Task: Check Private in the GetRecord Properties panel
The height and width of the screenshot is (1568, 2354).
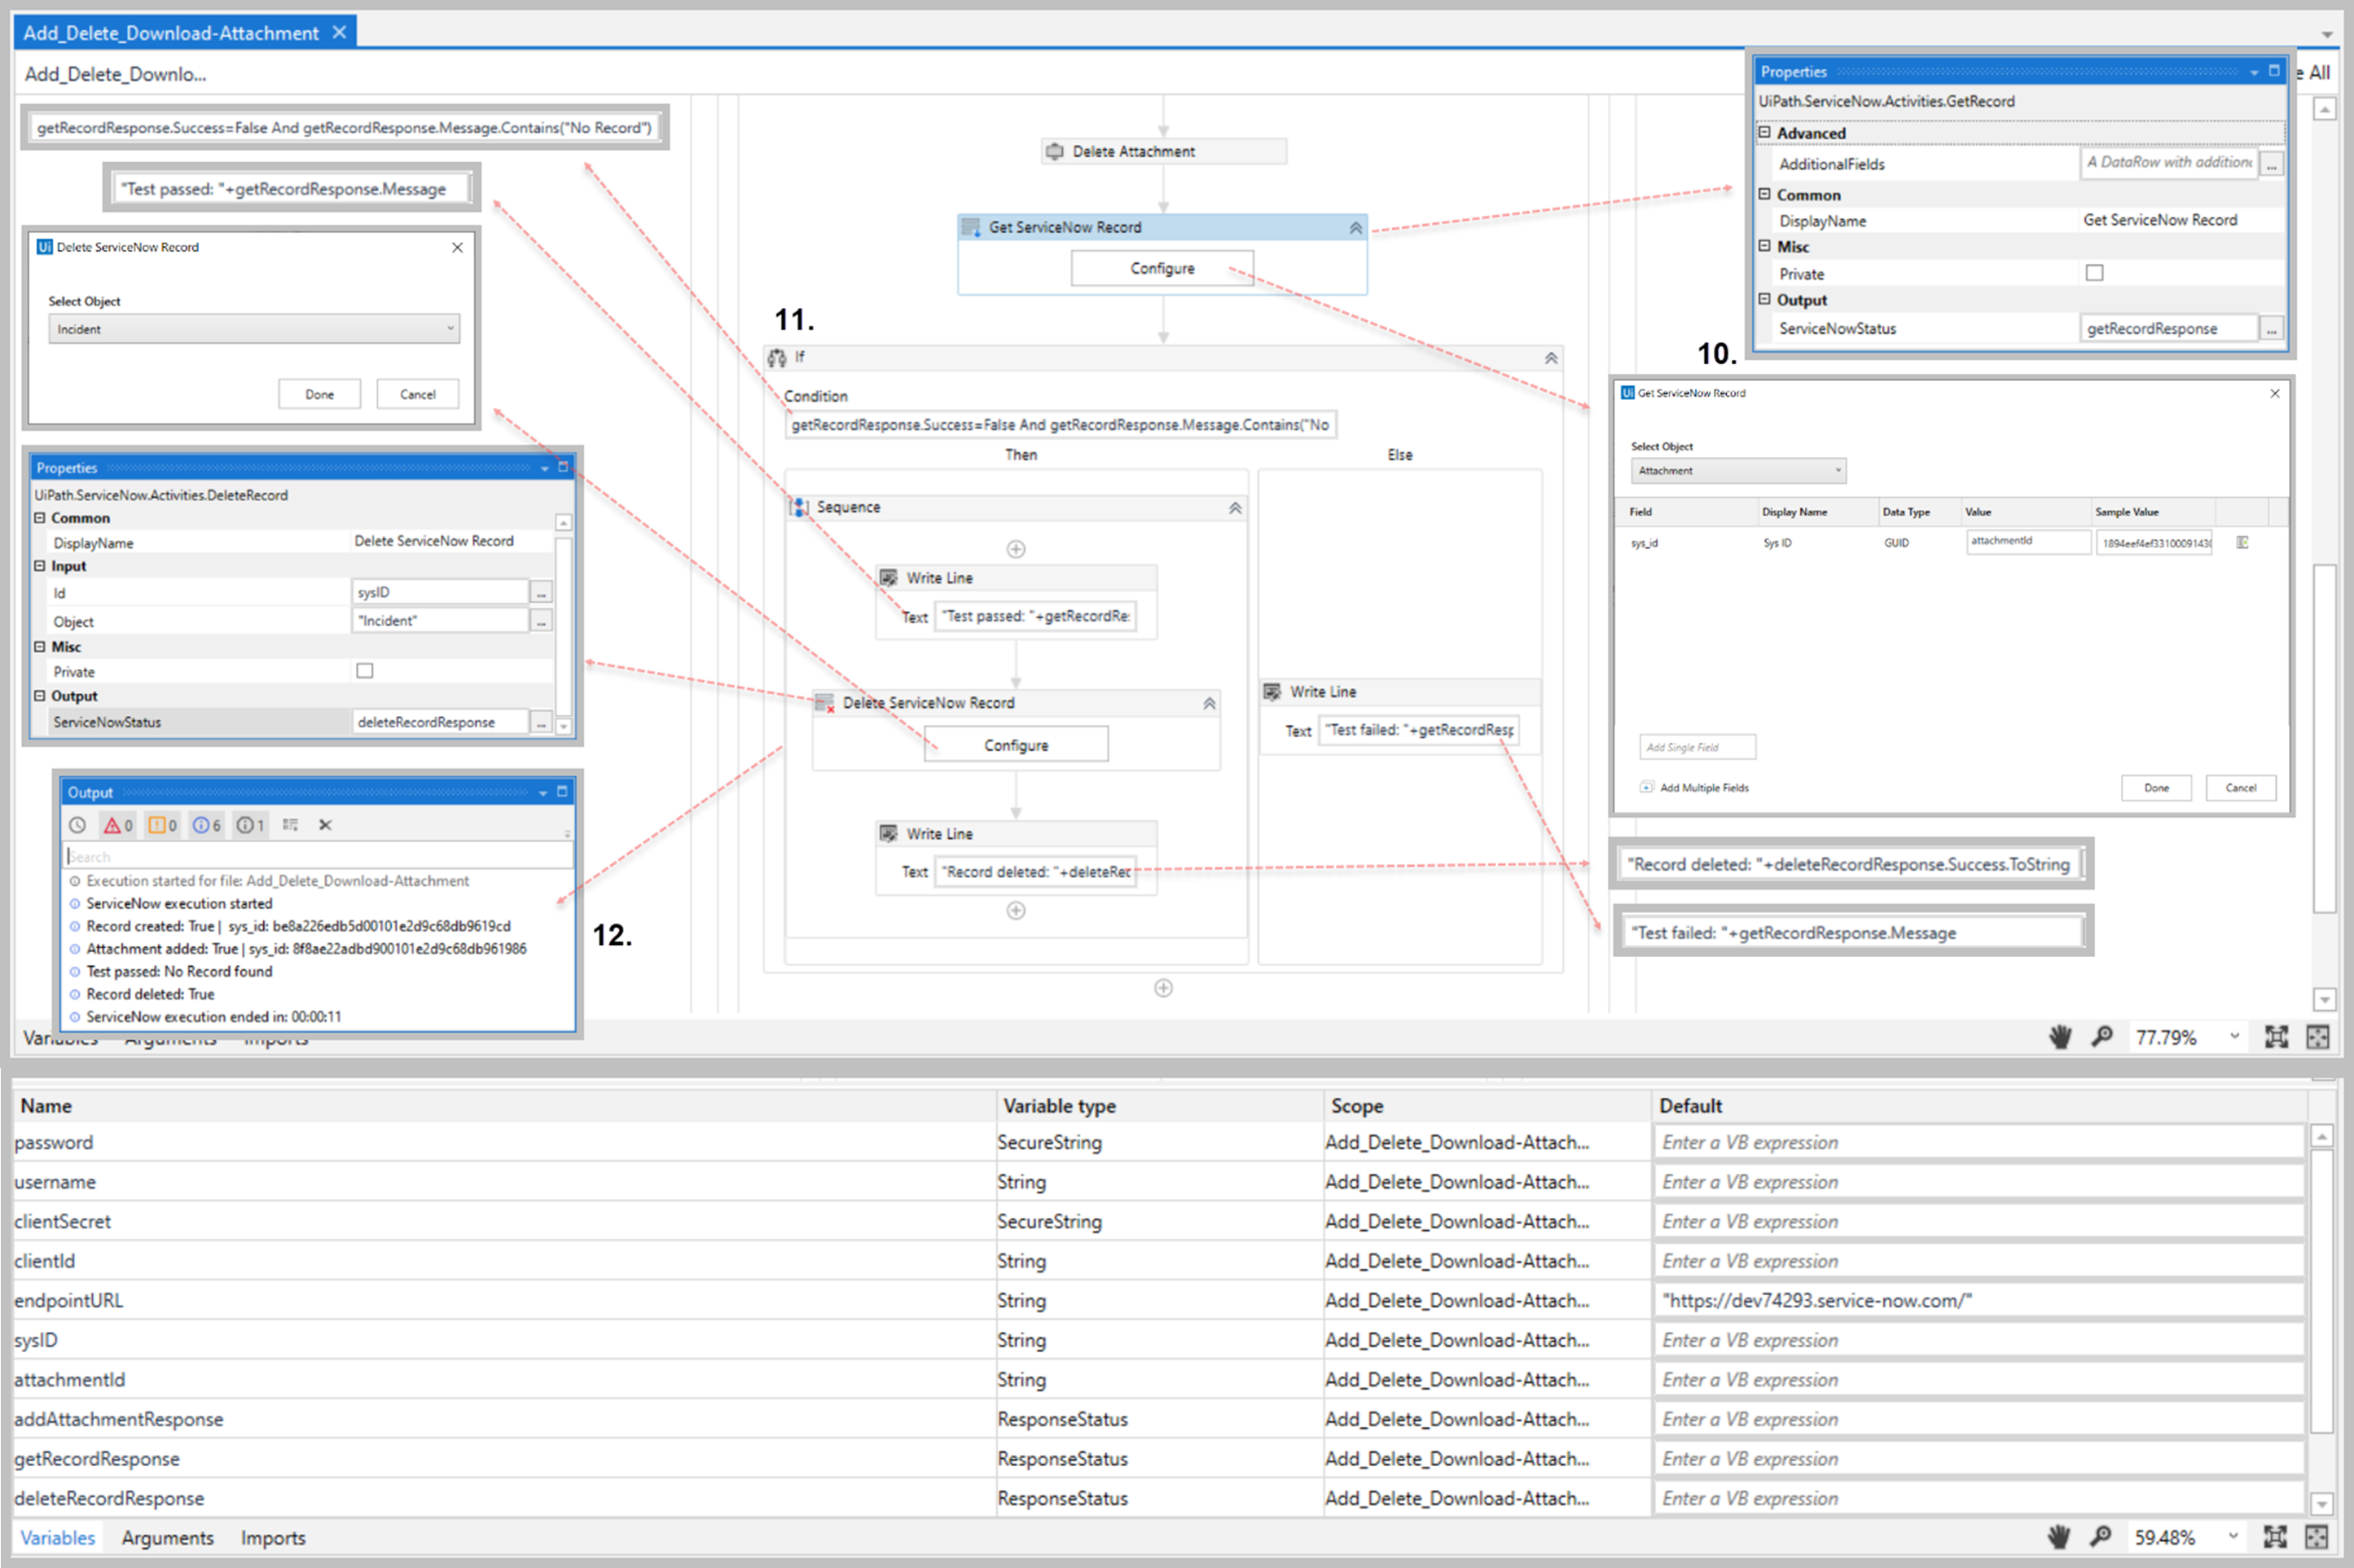Action: (x=2095, y=272)
